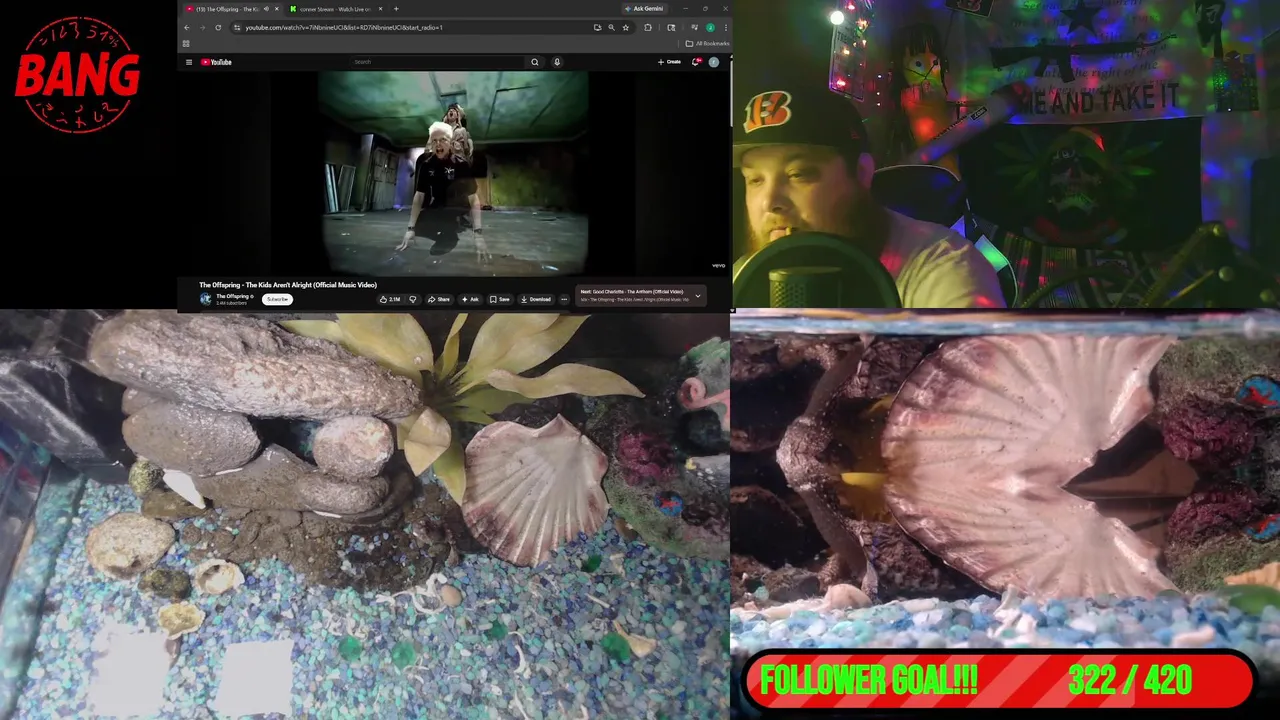Viewport: 1280px width, 720px height.
Task: Open Ask Gemini
Action: (643, 9)
